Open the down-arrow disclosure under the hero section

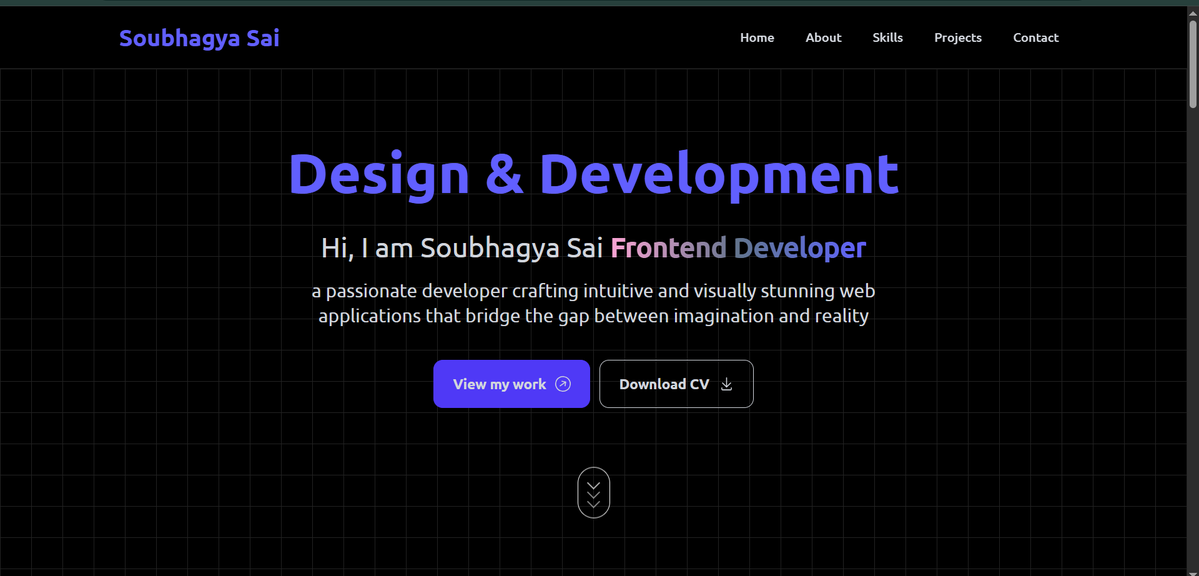click(x=593, y=492)
